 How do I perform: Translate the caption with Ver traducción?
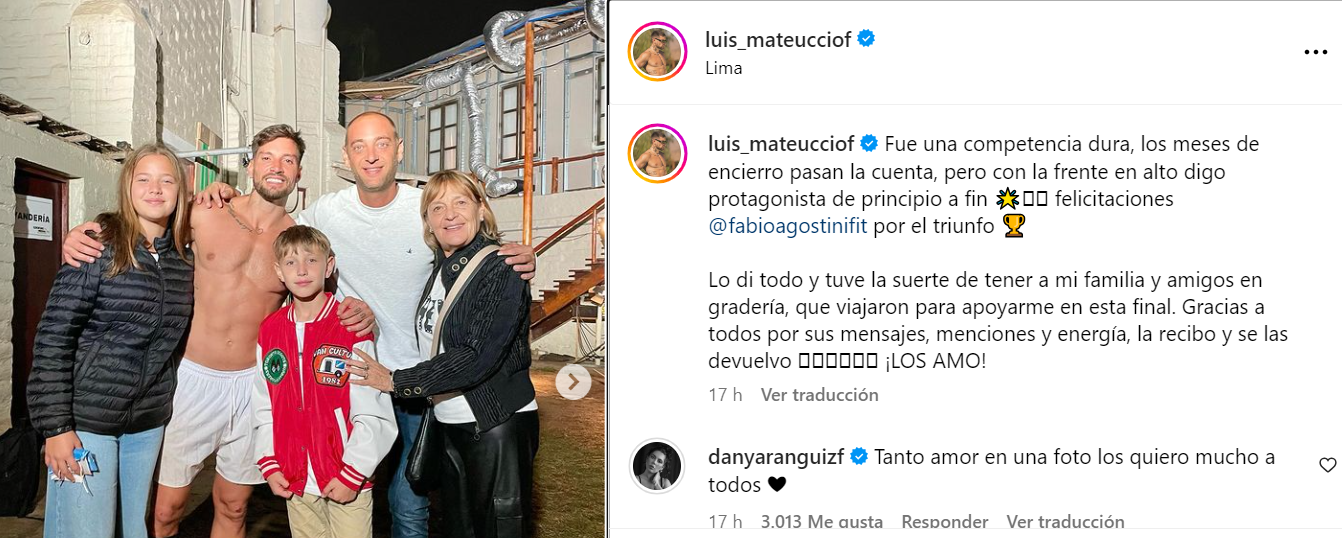819,395
